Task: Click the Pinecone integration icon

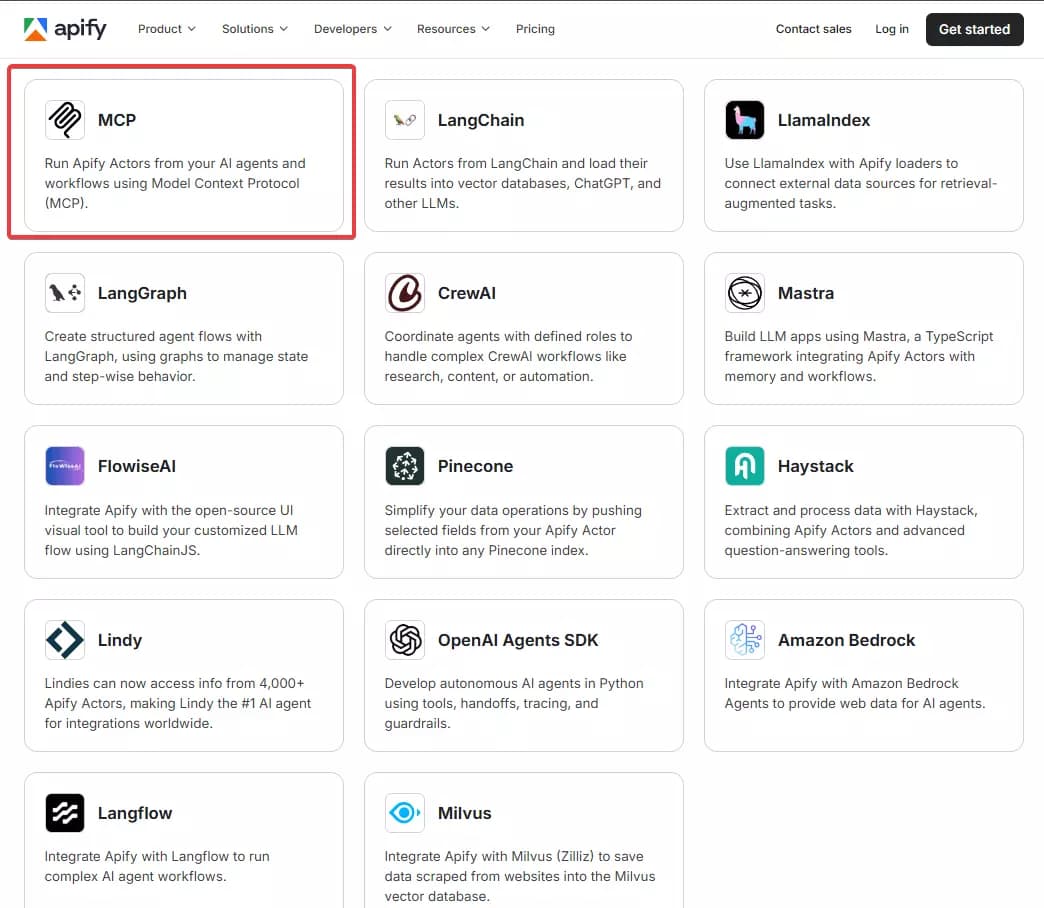Action: tap(404, 466)
